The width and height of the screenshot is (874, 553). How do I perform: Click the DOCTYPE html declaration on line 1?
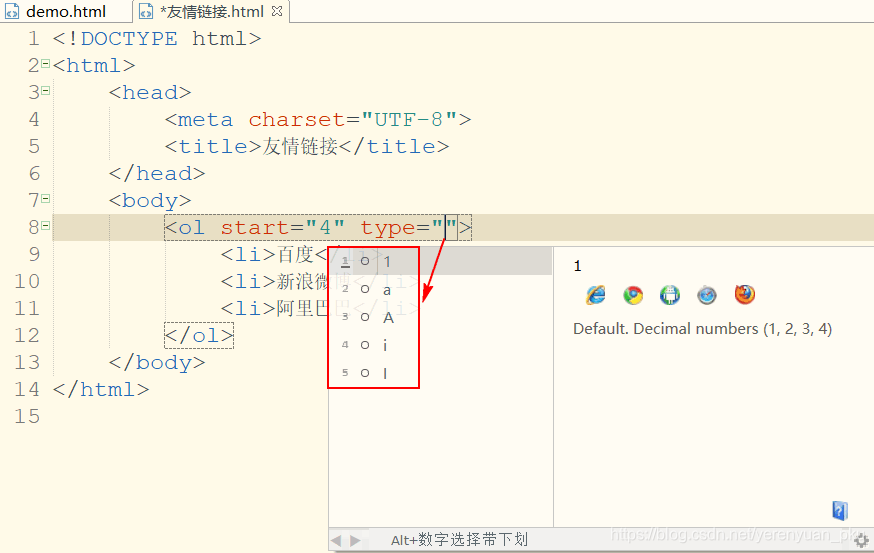click(157, 38)
